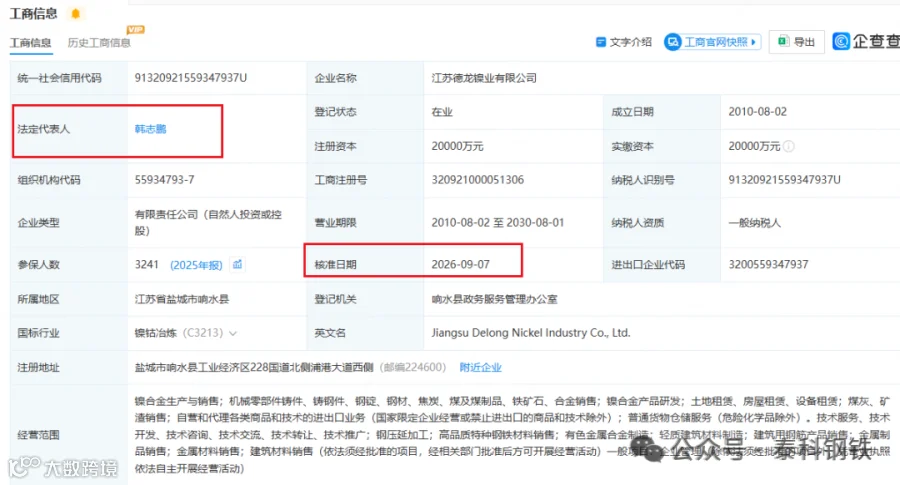The image size is (900, 485).
Task: Click the 企查查 logo icon
Action: click(x=841, y=41)
